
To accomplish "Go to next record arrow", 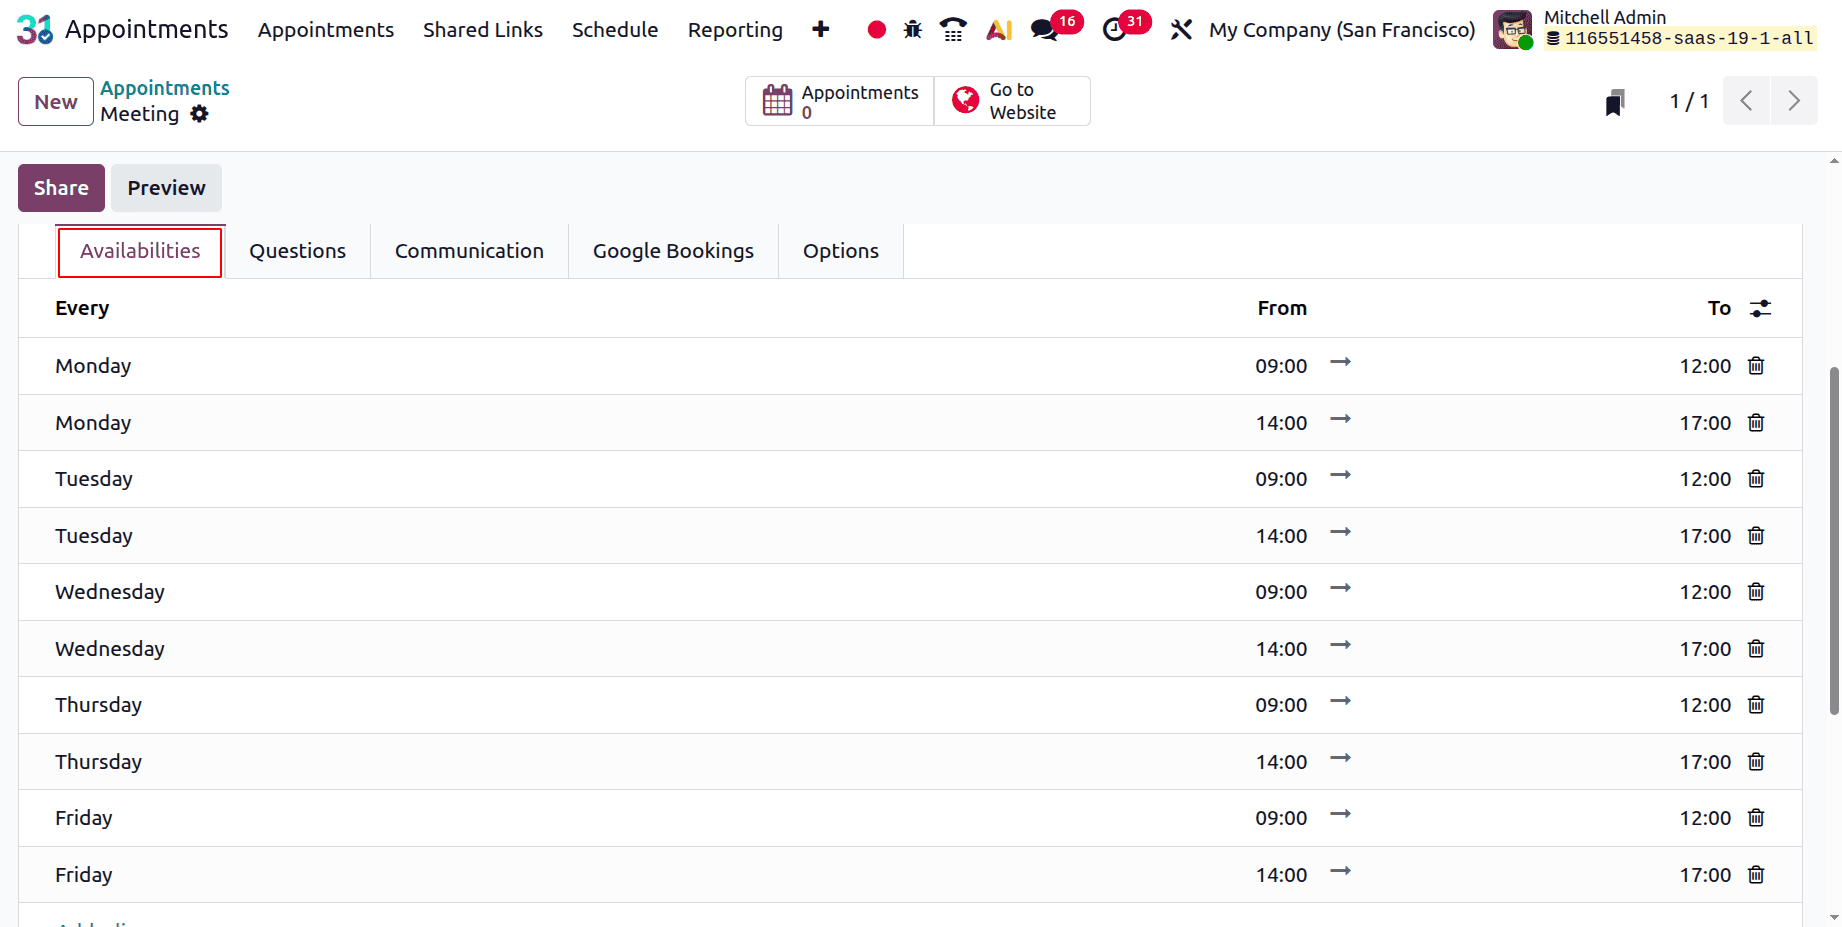I will (1794, 101).
